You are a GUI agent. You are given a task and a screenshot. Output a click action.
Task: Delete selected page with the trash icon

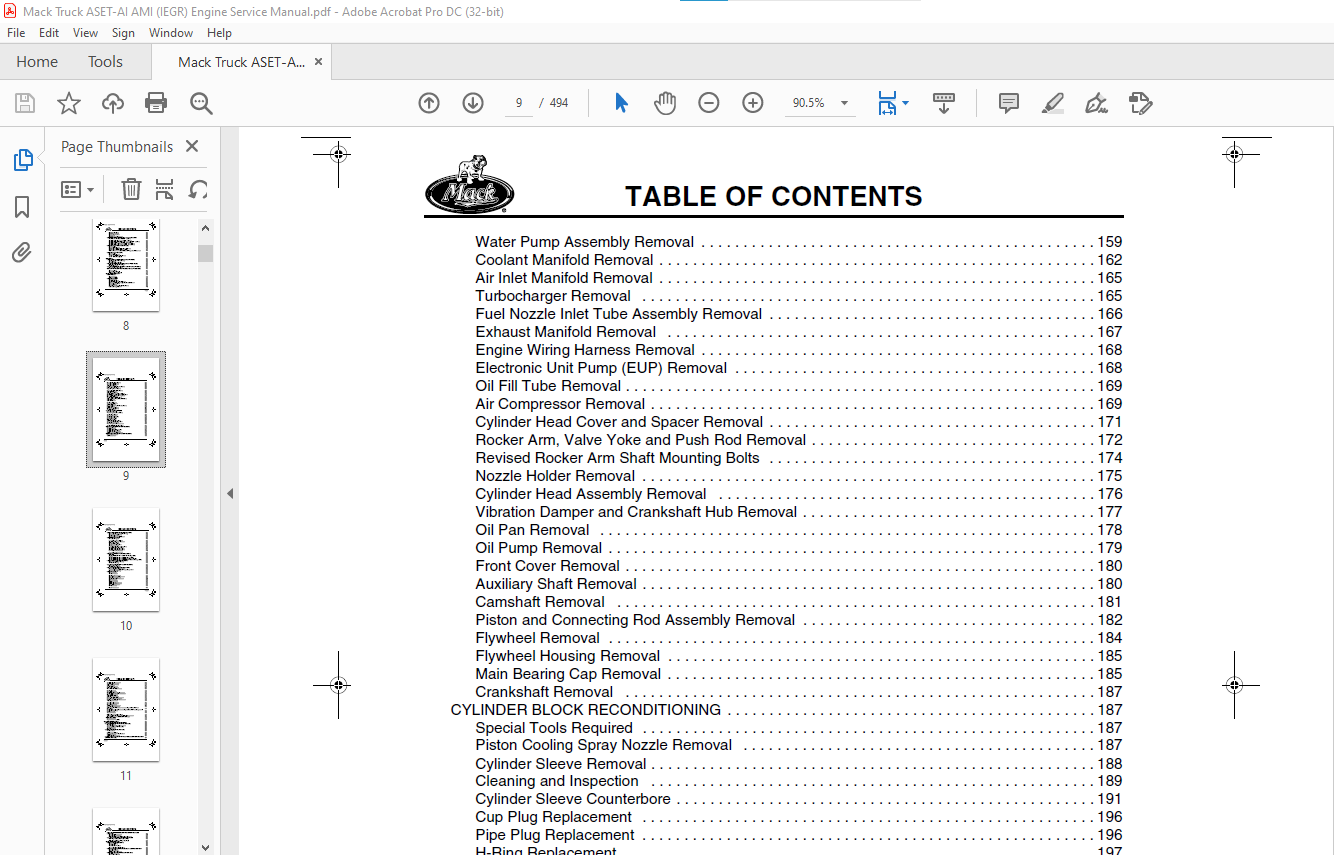[x=131, y=189]
